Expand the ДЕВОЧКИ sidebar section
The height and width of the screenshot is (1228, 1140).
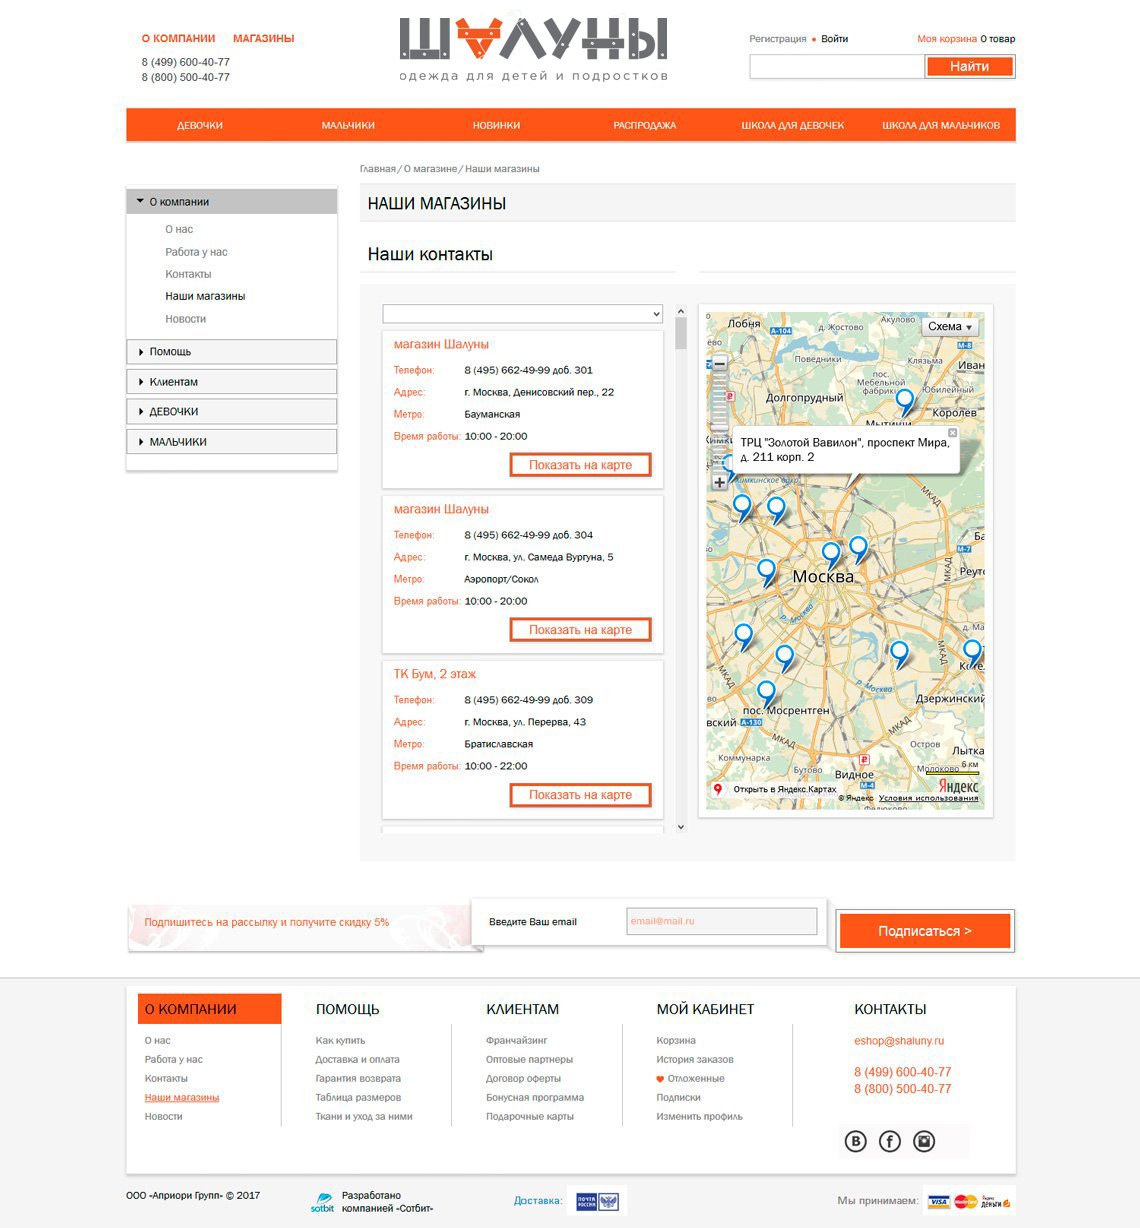pyautogui.click(x=231, y=412)
